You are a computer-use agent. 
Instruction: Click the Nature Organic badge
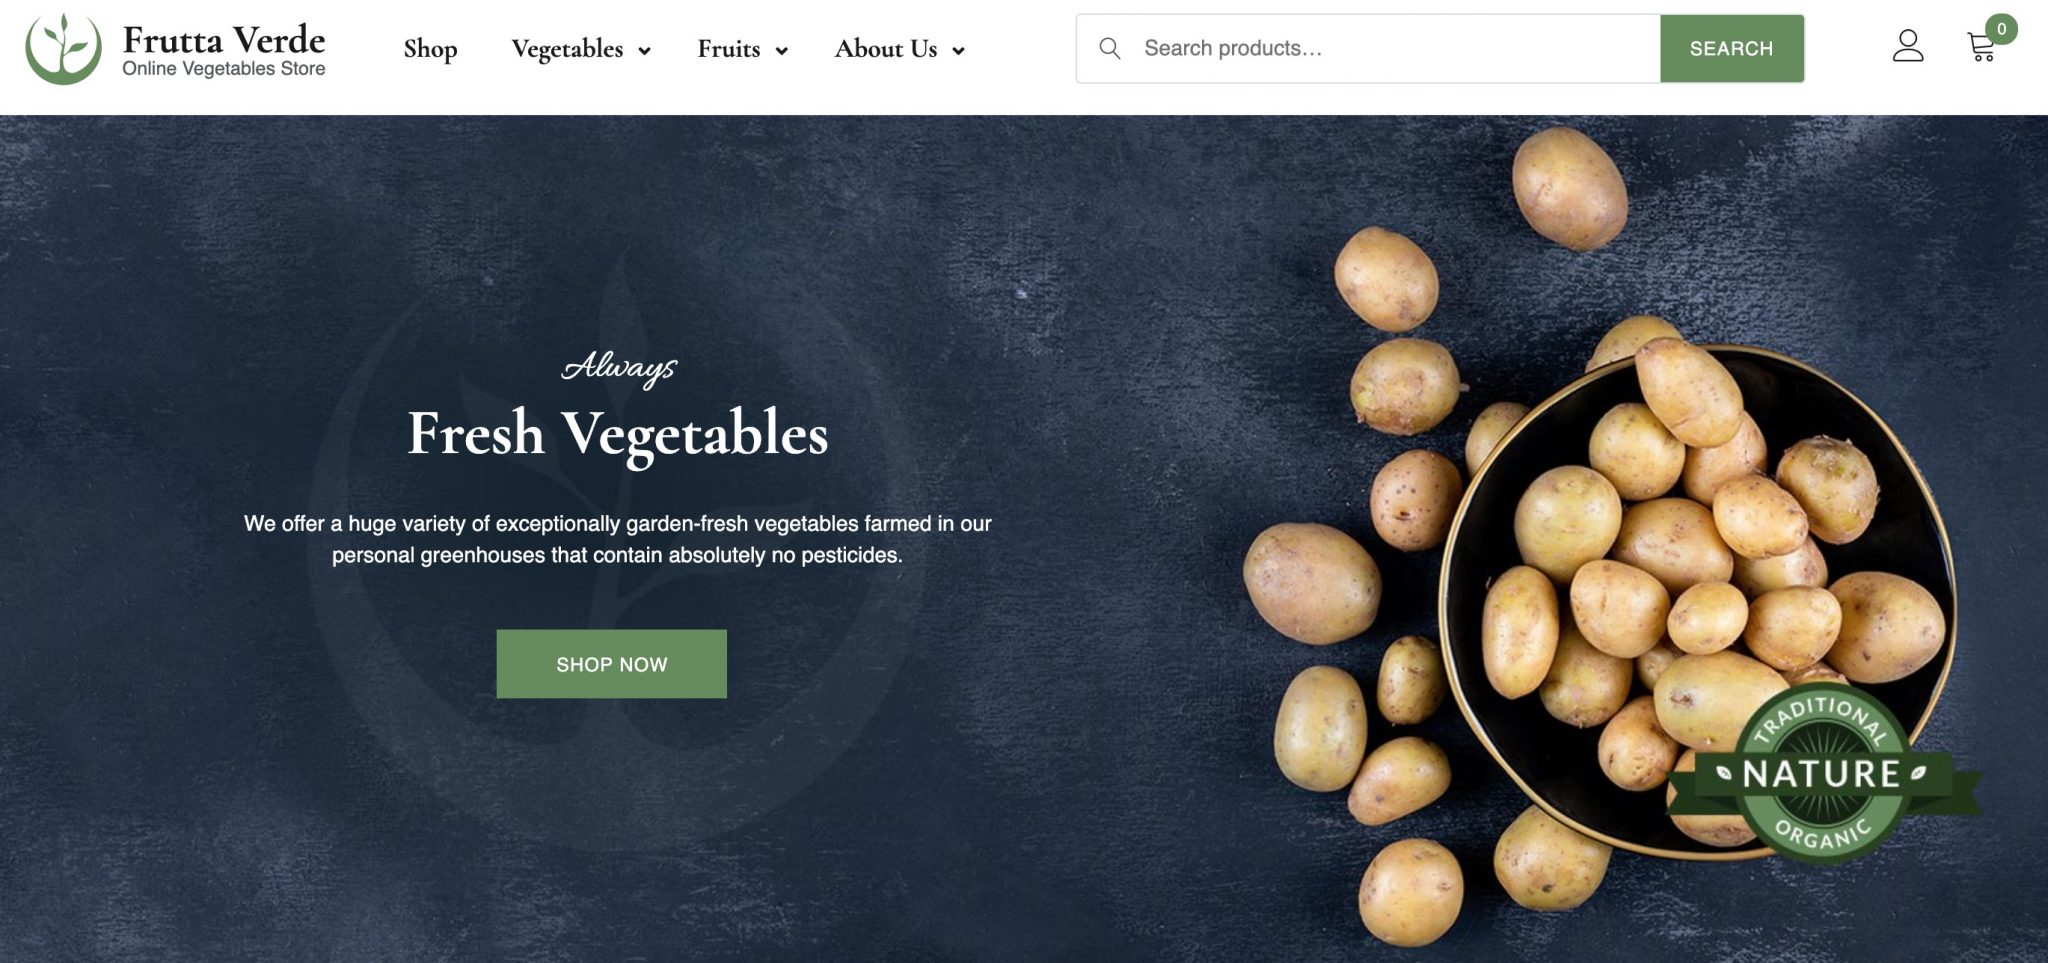click(1821, 774)
